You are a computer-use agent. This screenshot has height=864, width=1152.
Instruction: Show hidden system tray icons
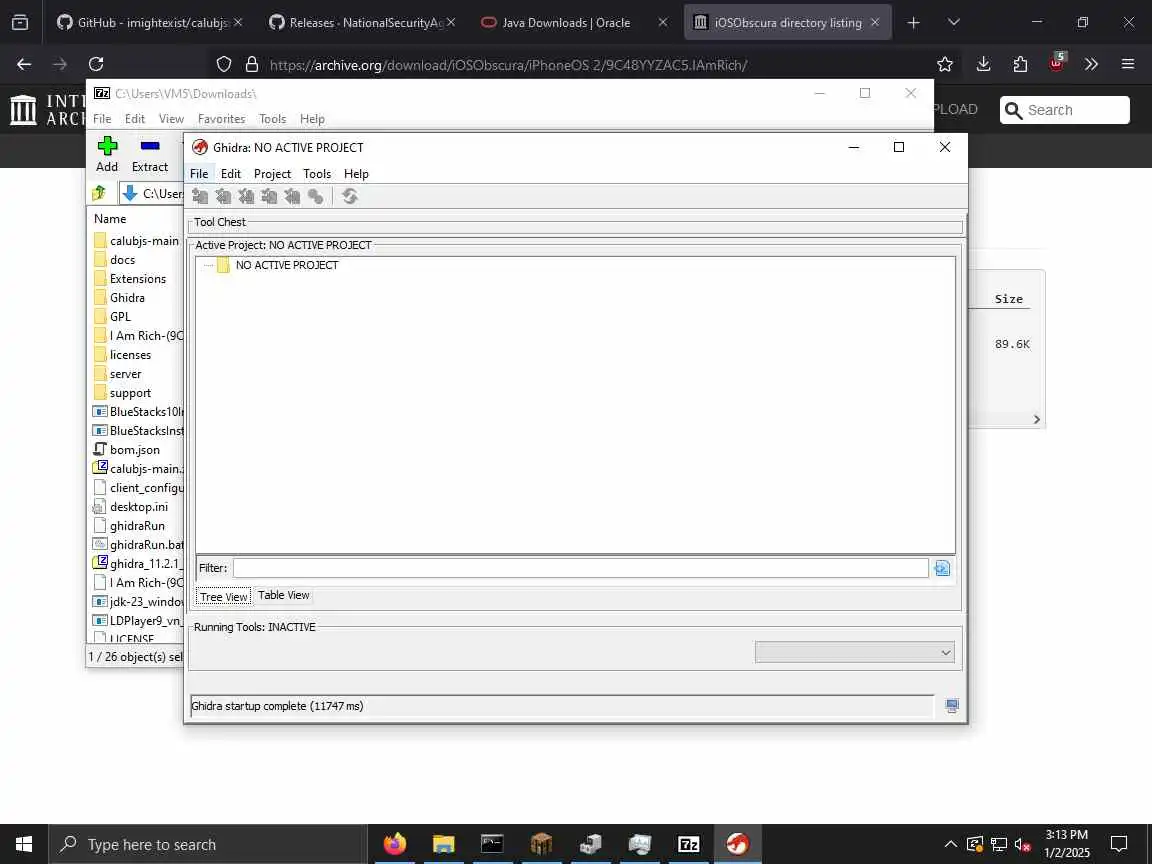tap(950, 844)
